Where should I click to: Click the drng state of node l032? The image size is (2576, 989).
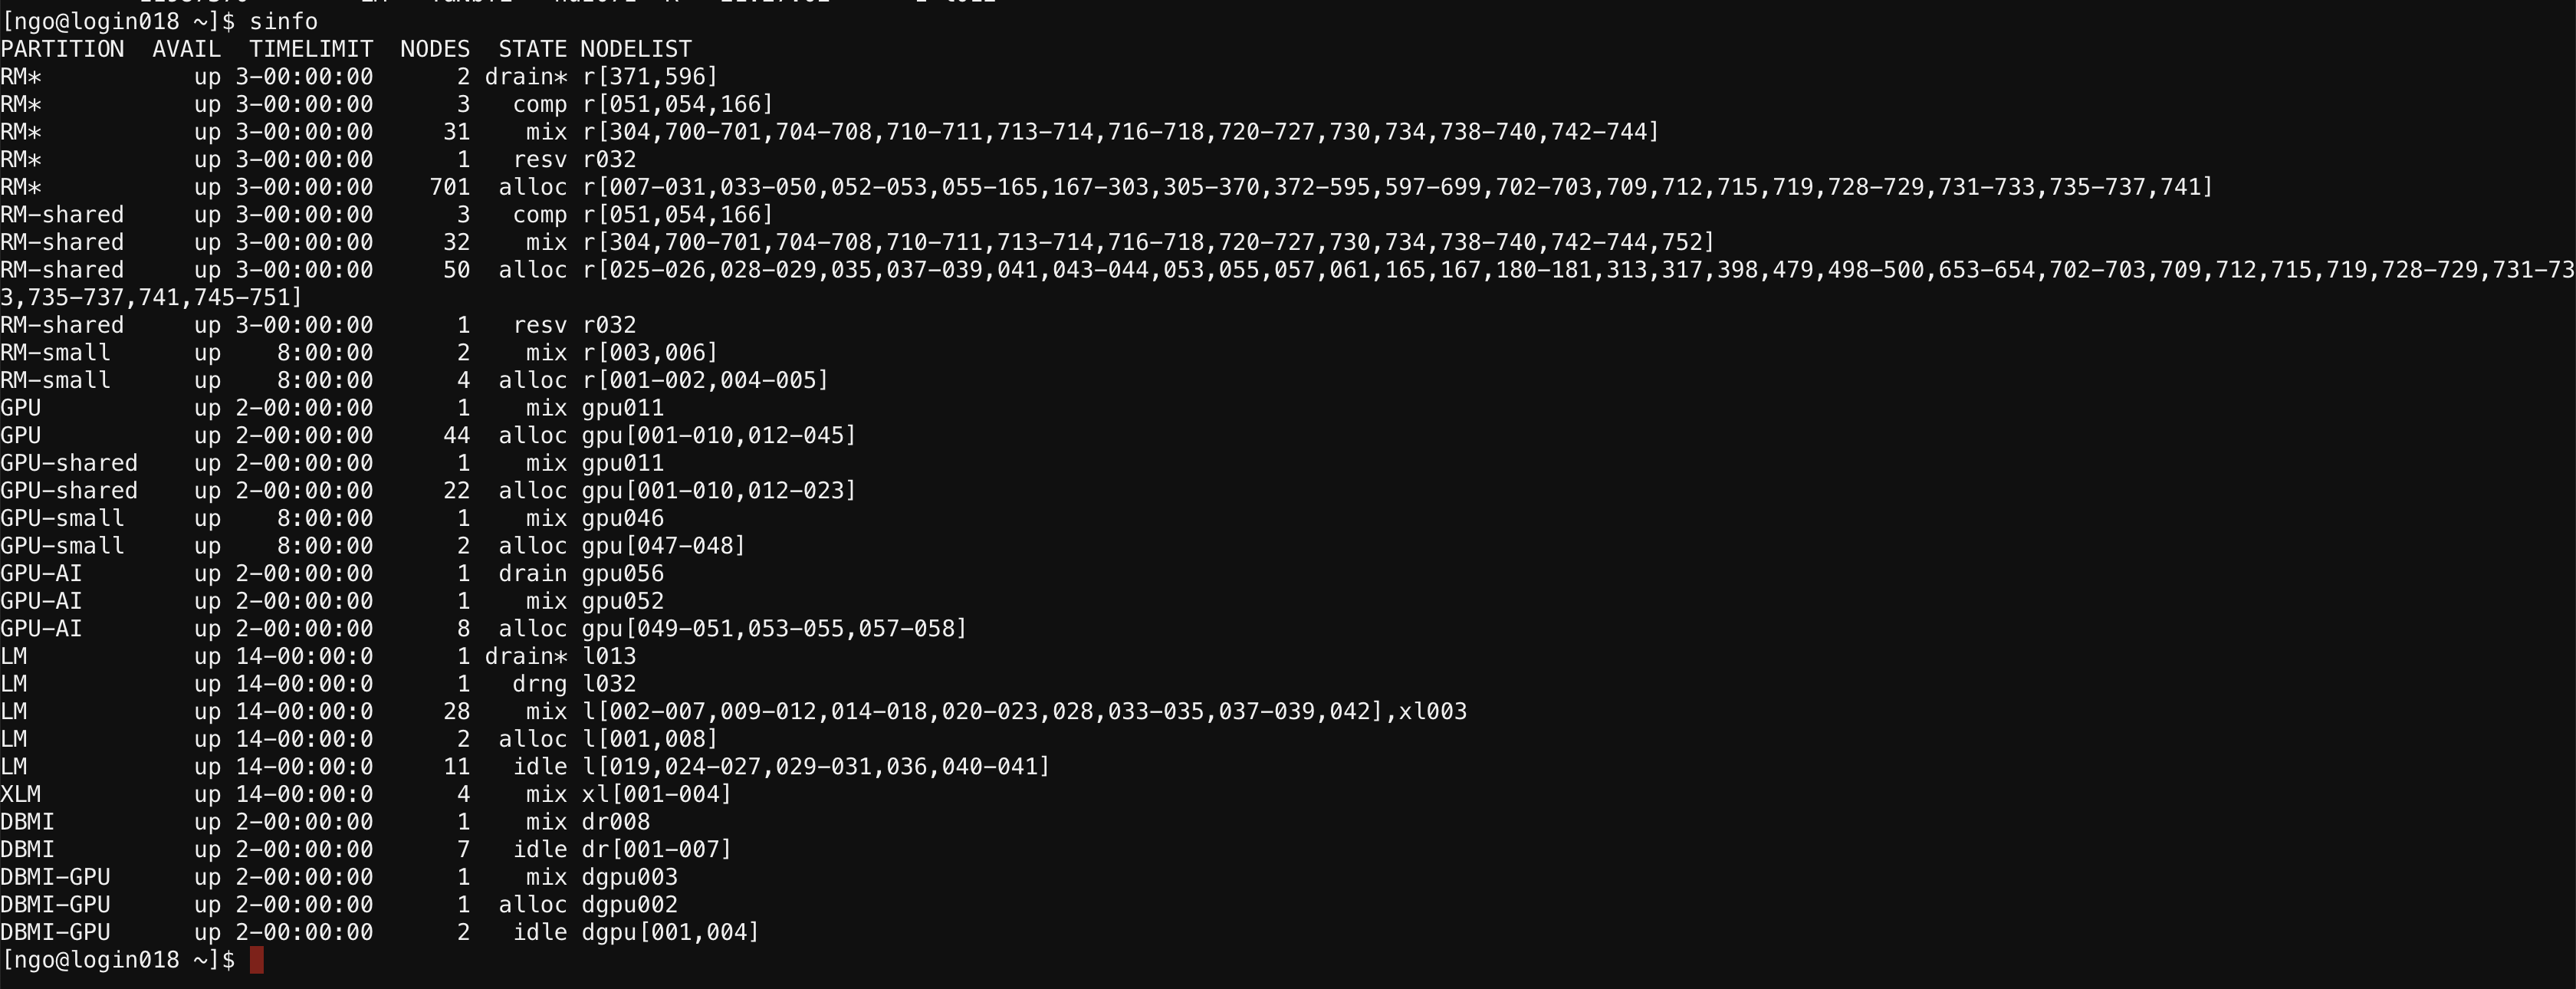pos(539,684)
